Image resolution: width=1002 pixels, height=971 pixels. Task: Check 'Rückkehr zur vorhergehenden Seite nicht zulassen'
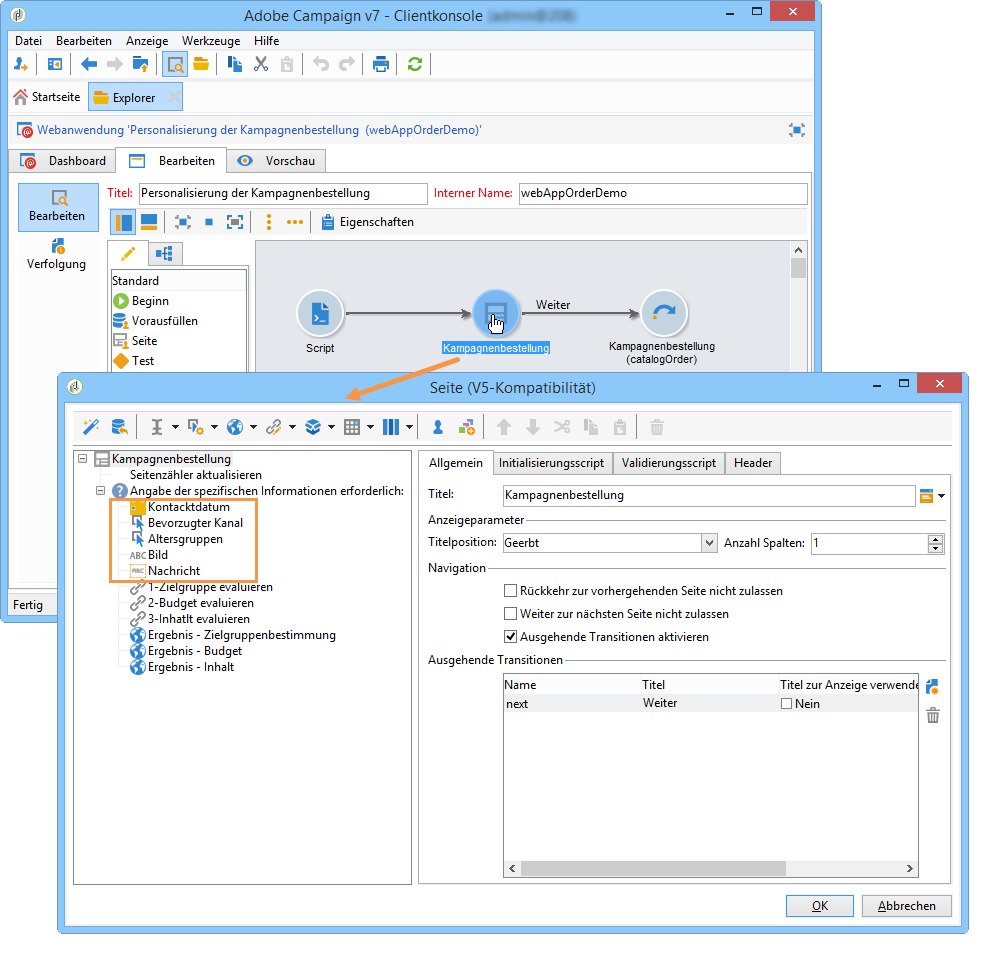tap(510, 591)
